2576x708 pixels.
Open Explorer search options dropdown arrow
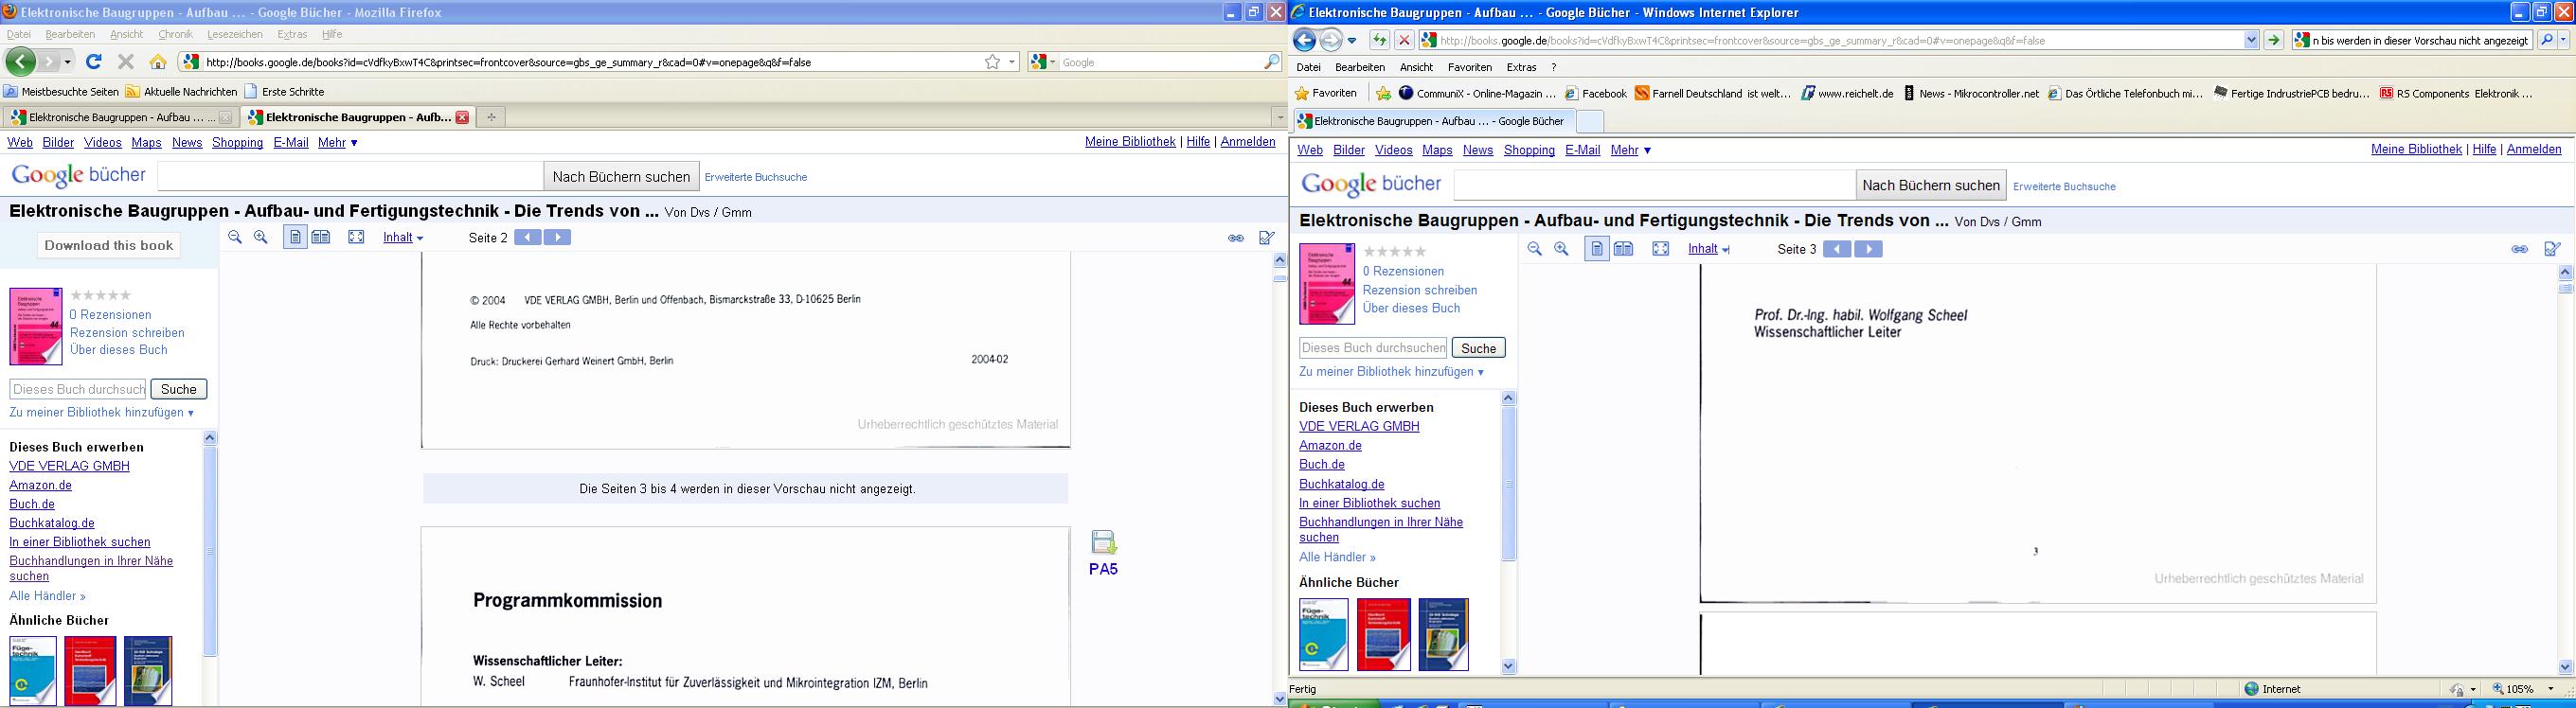coord(2565,40)
